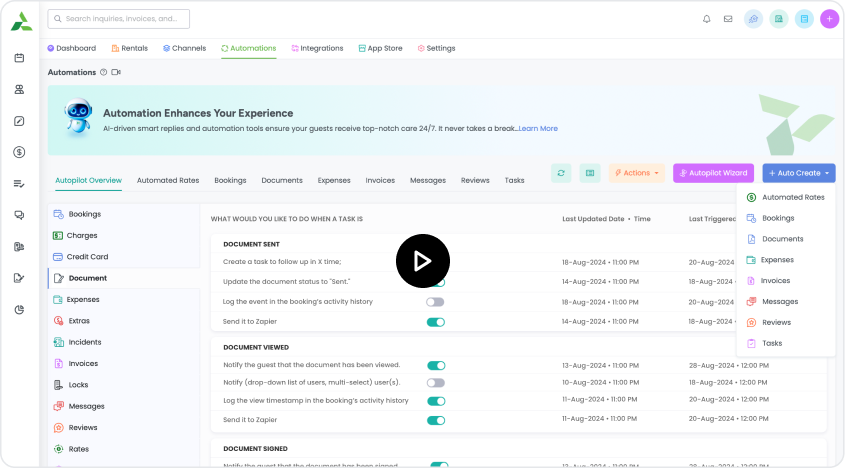
Task: Click the video camera icon beside Automations title
Action: point(116,72)
